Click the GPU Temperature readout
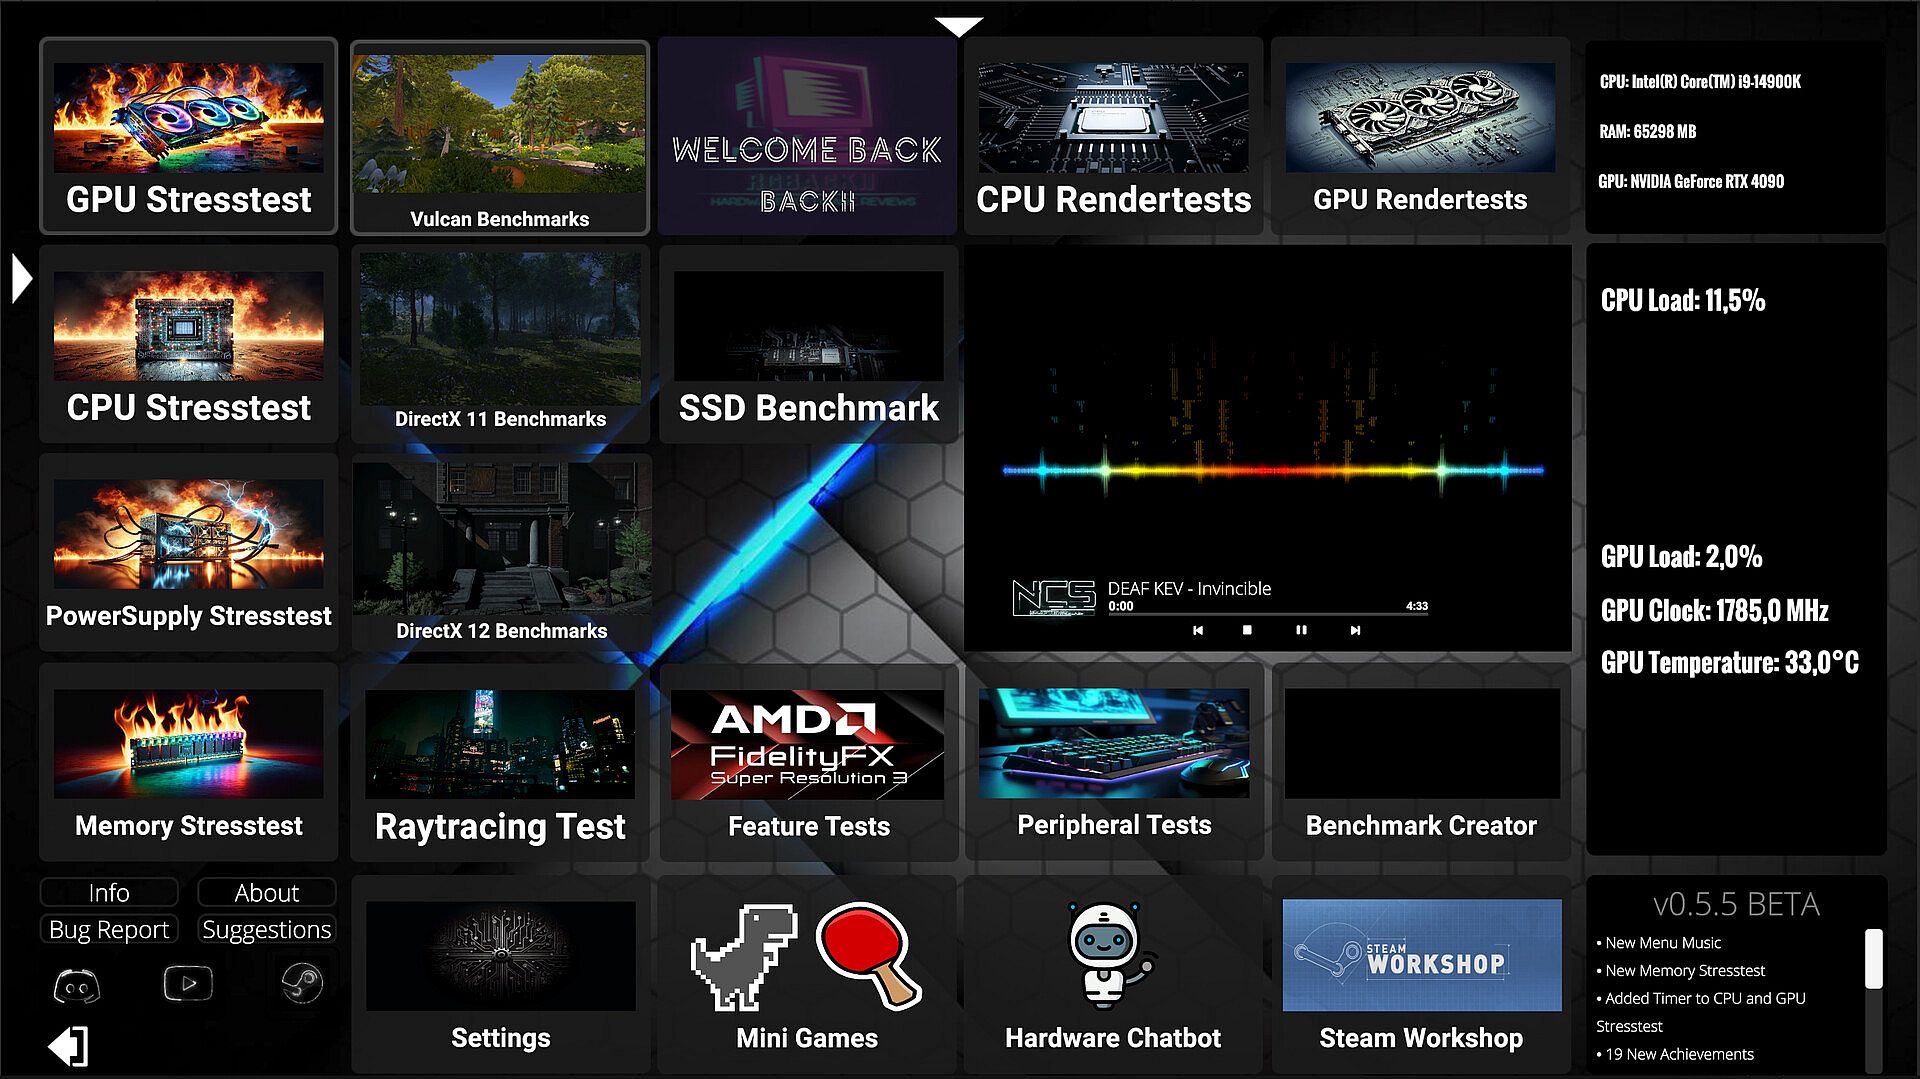Screen dimensions: 1920x1079 tap(1730, 662)
